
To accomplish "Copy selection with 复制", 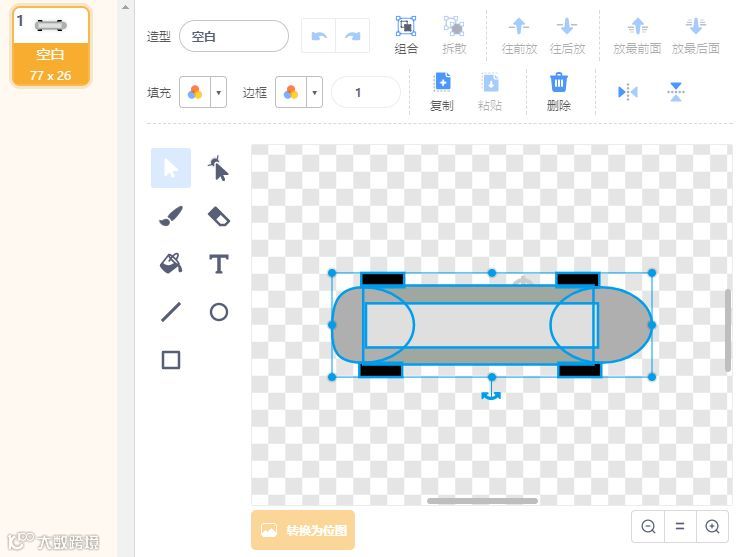I will [x=442, y=92].
